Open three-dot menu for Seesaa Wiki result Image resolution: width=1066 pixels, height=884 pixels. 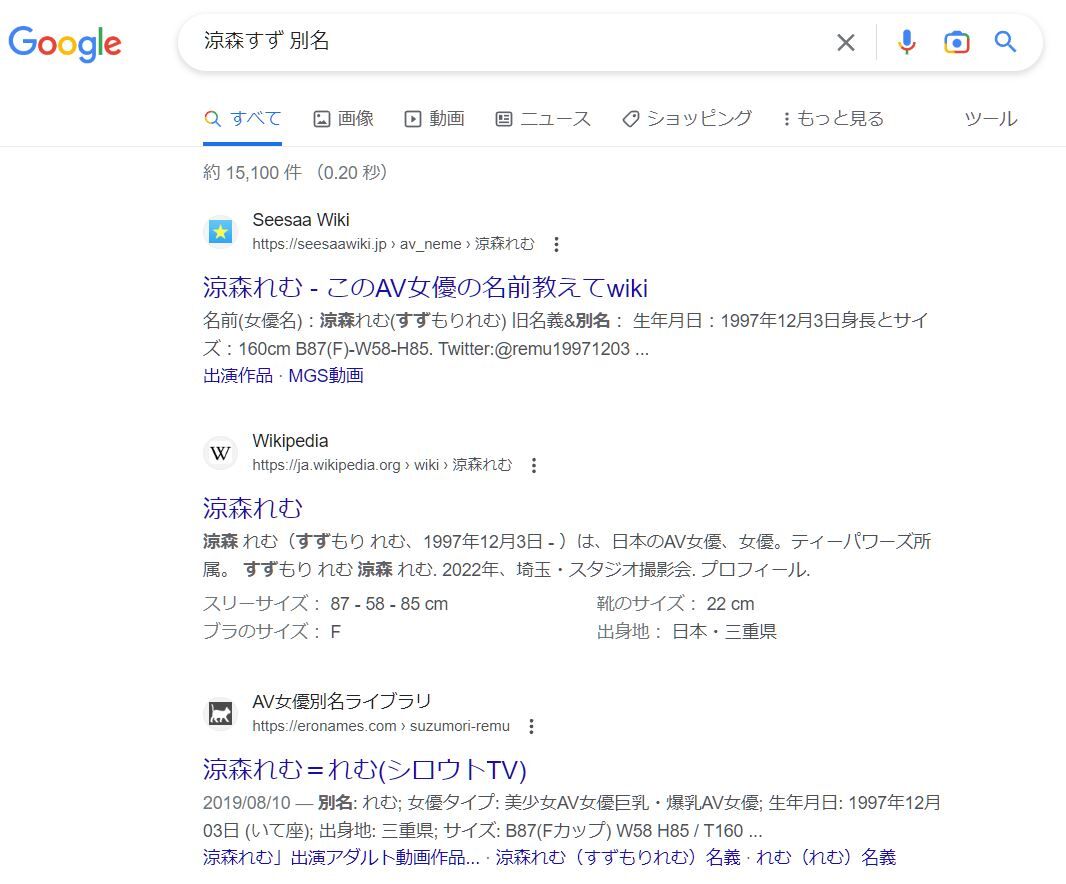click(x=556, y=244)
